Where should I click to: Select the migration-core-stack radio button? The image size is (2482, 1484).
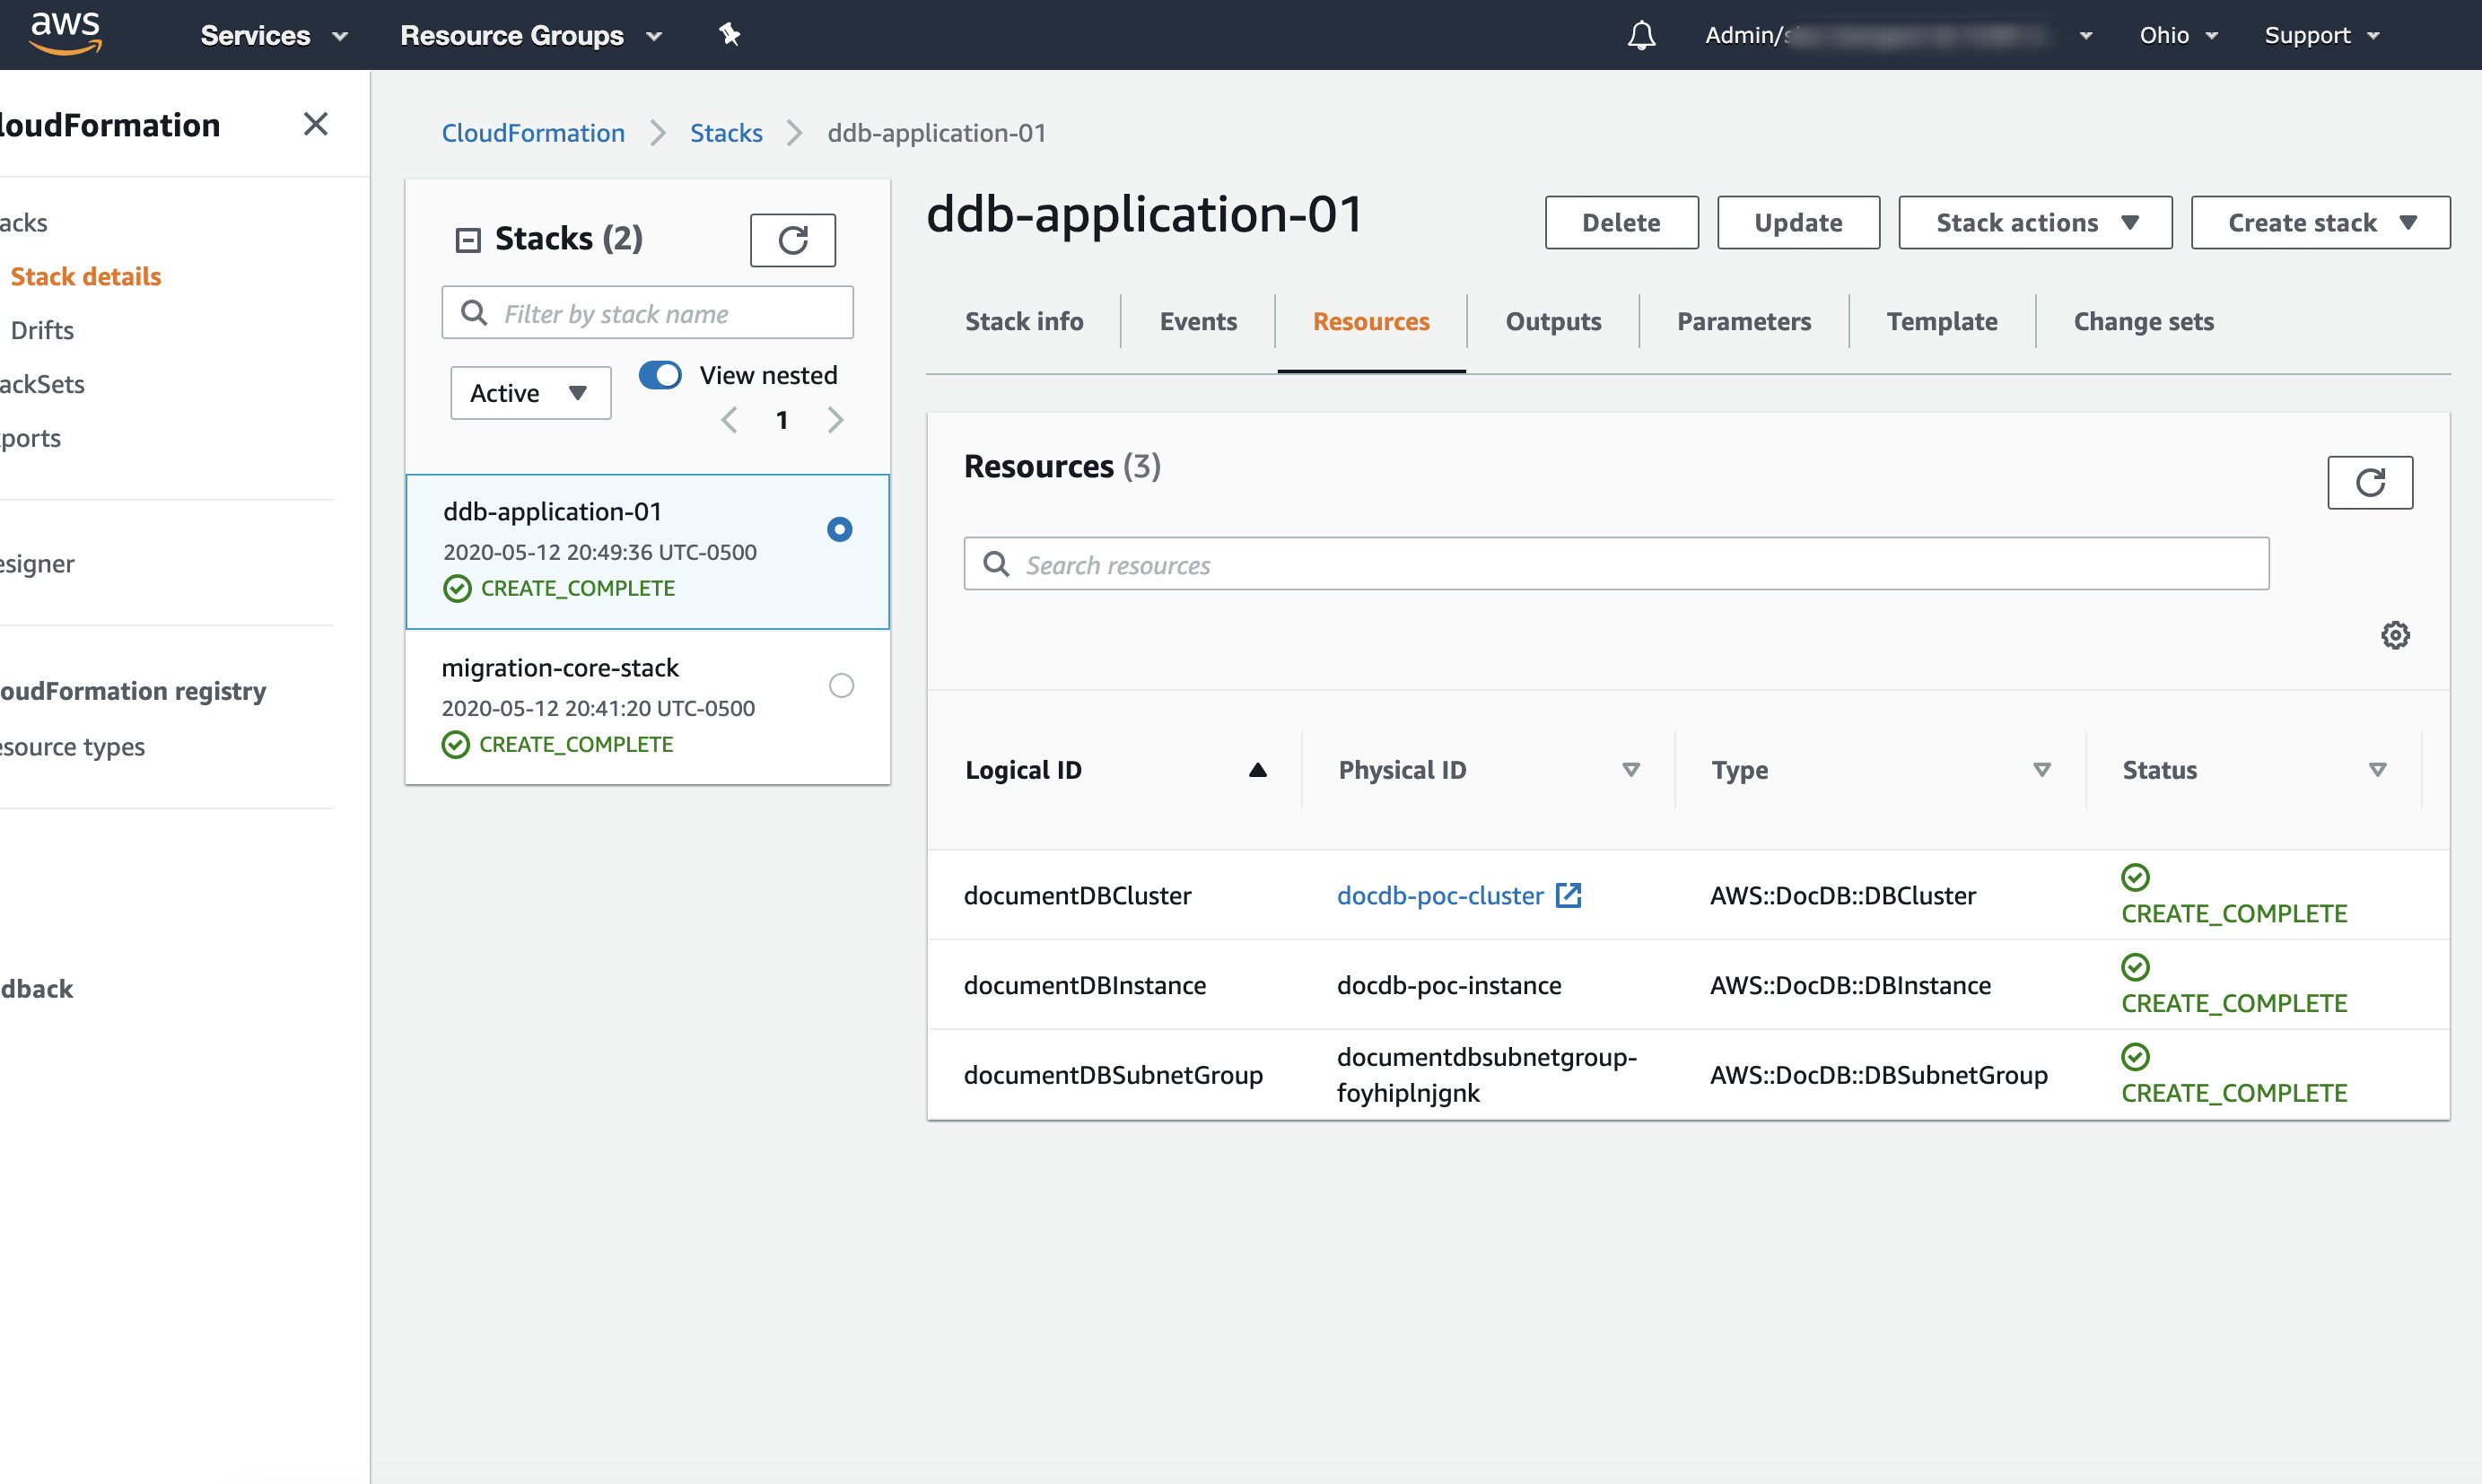[841, 685]
